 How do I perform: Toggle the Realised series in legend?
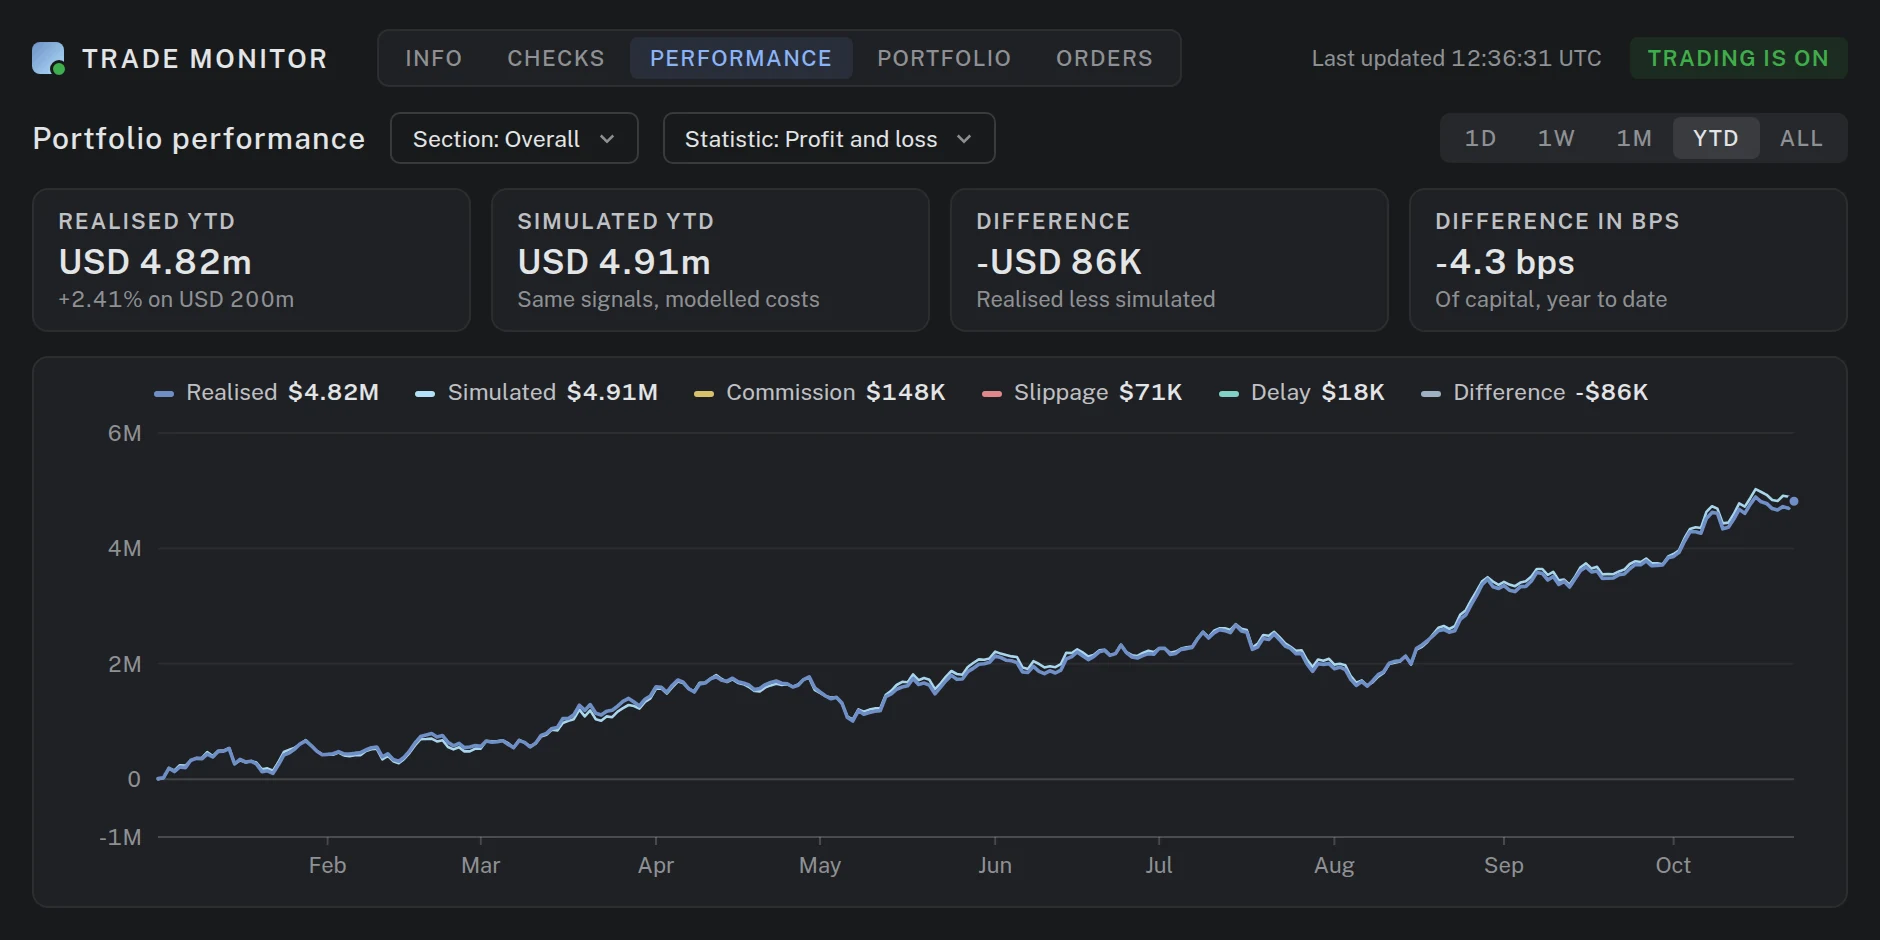coord(267,392)
